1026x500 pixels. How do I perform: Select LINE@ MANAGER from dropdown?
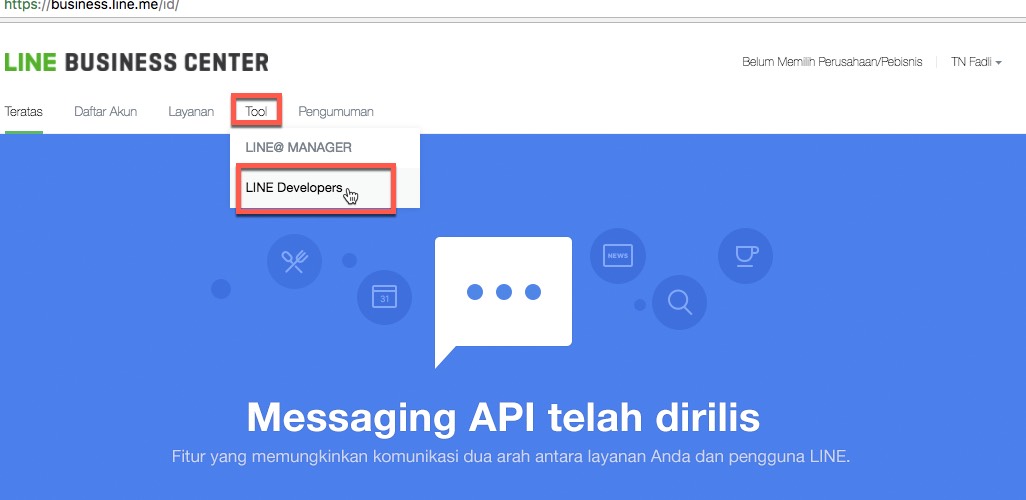coord(298,147)
